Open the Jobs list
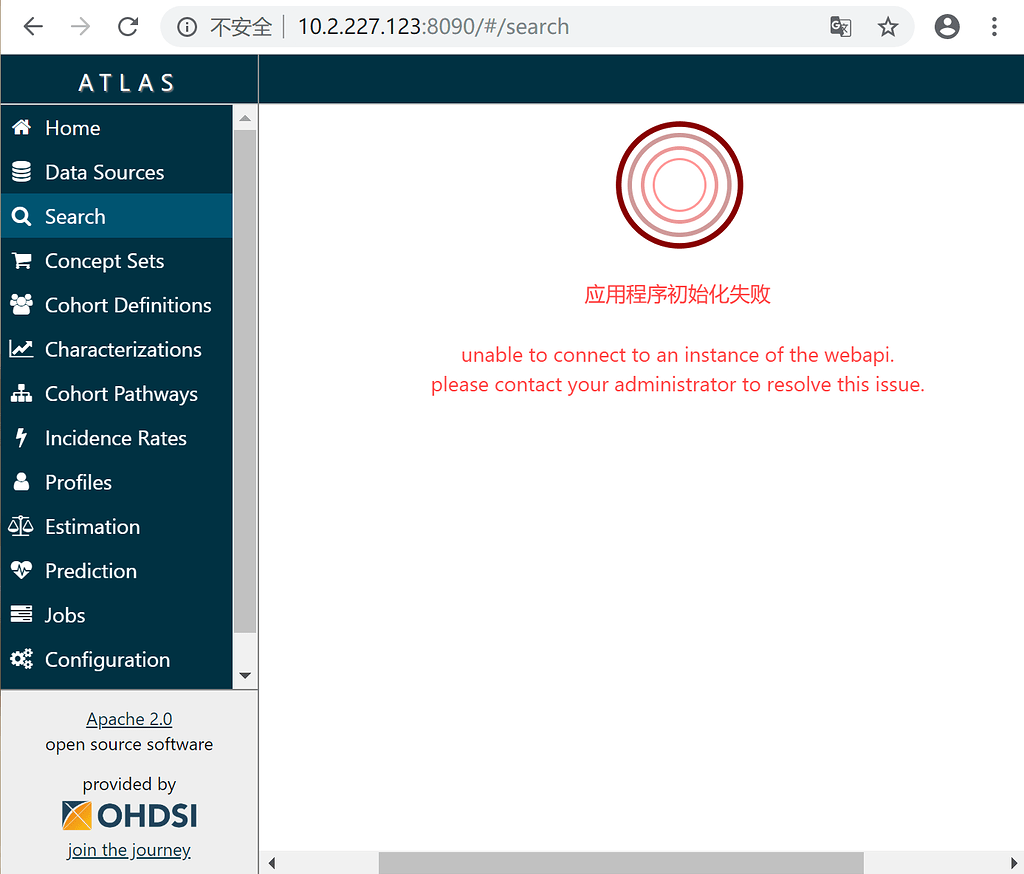 64,615
